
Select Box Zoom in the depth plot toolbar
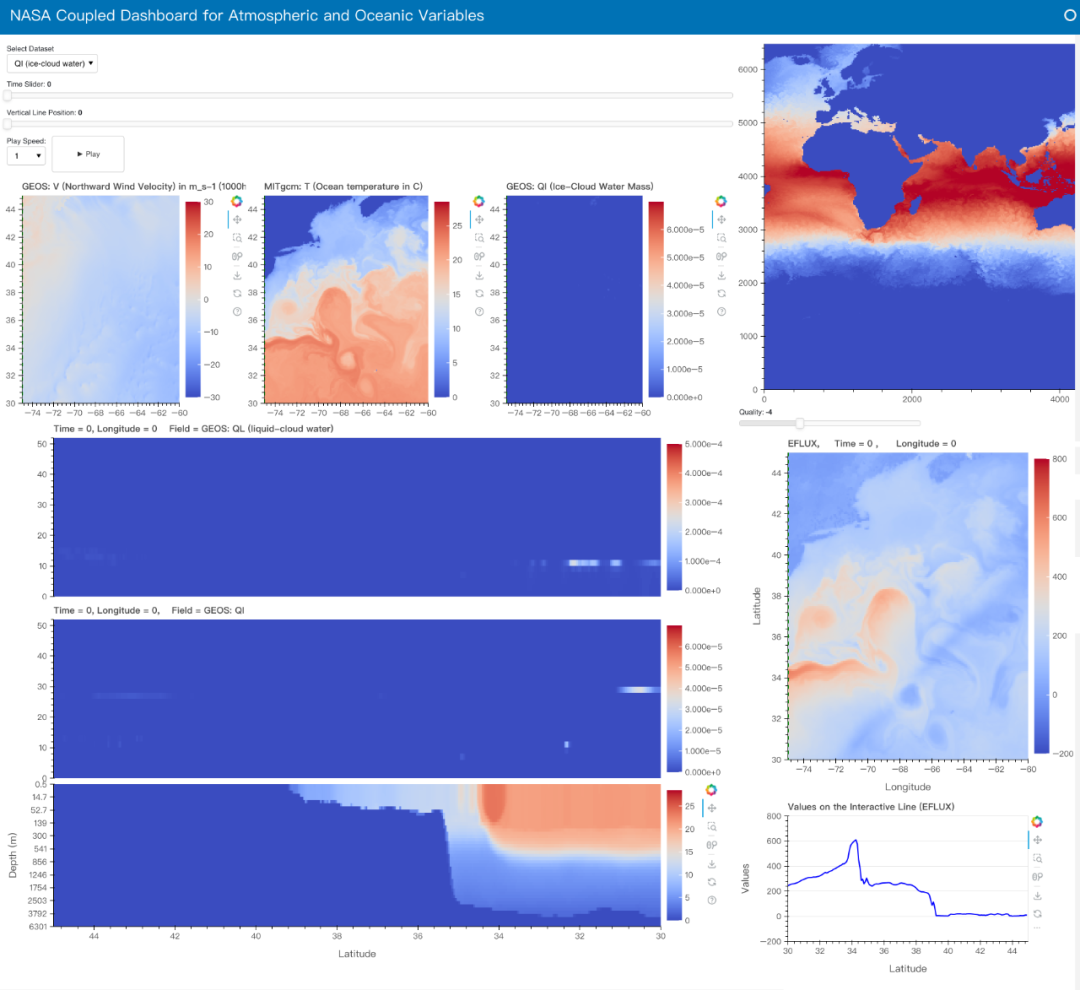click(x=711, y=827)
